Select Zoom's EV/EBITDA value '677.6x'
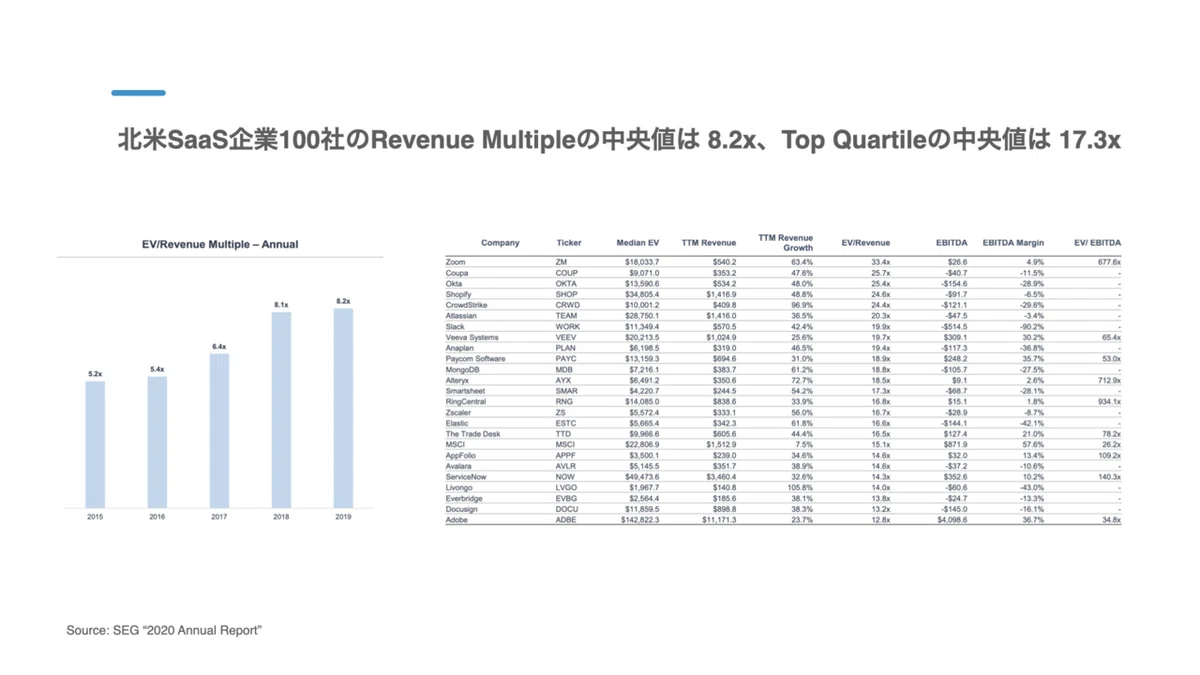Screen dimensions: 1200x675 coord(1110,262)
